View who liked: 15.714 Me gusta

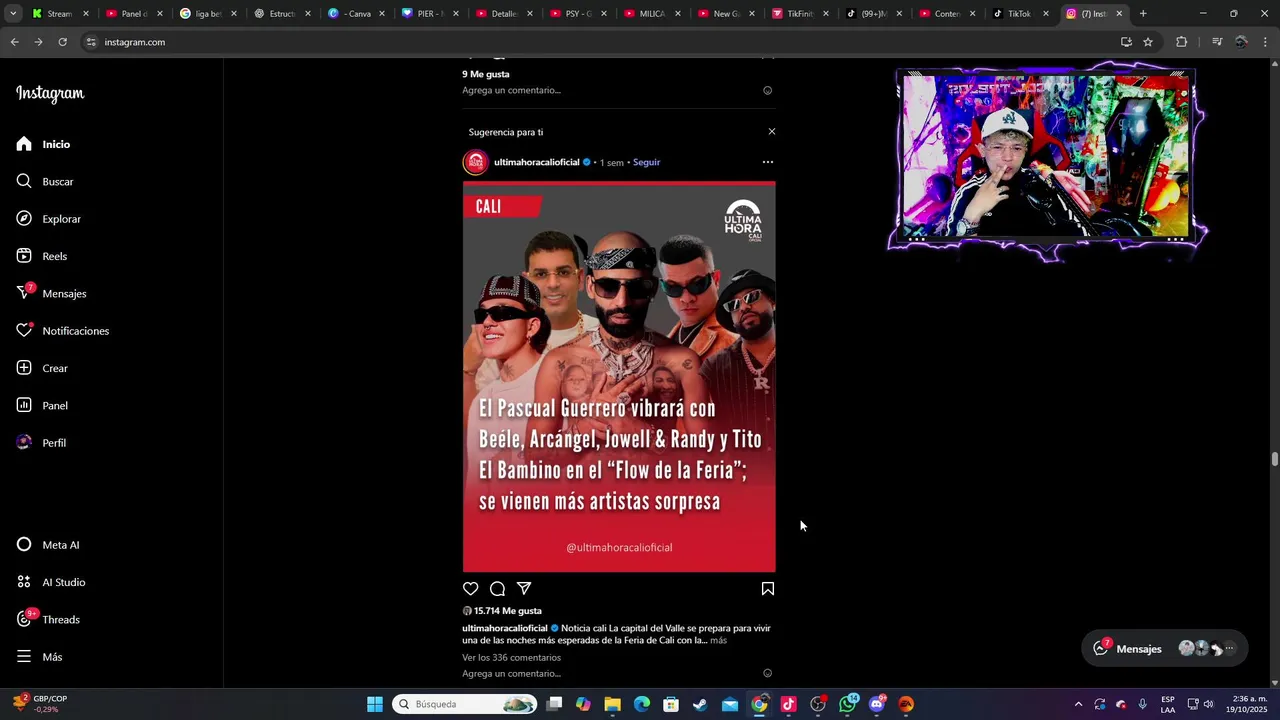[508, 611]
